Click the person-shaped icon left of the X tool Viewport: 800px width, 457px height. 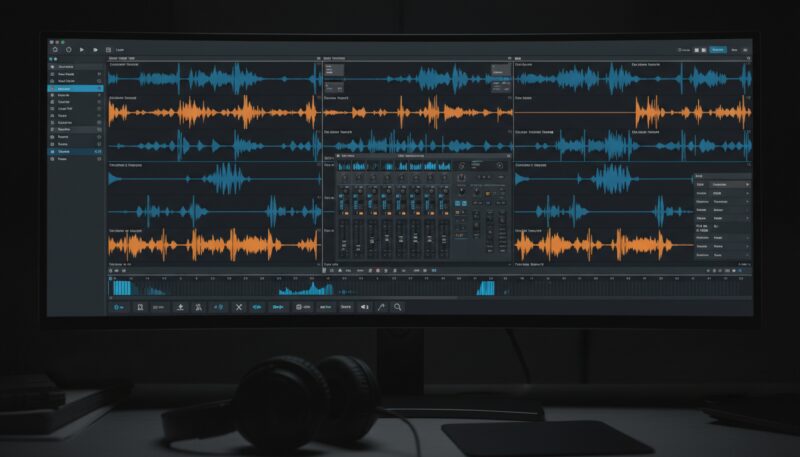[198, 307]
